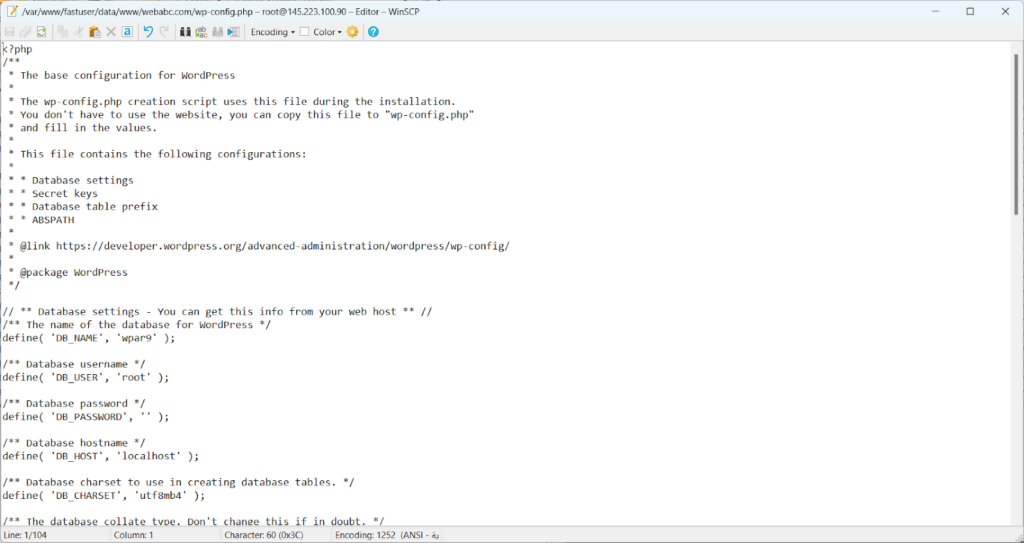The image size is (1024, 543).
Task: Click "The name of the database for WordPress" comment
Action: point(136,325)
